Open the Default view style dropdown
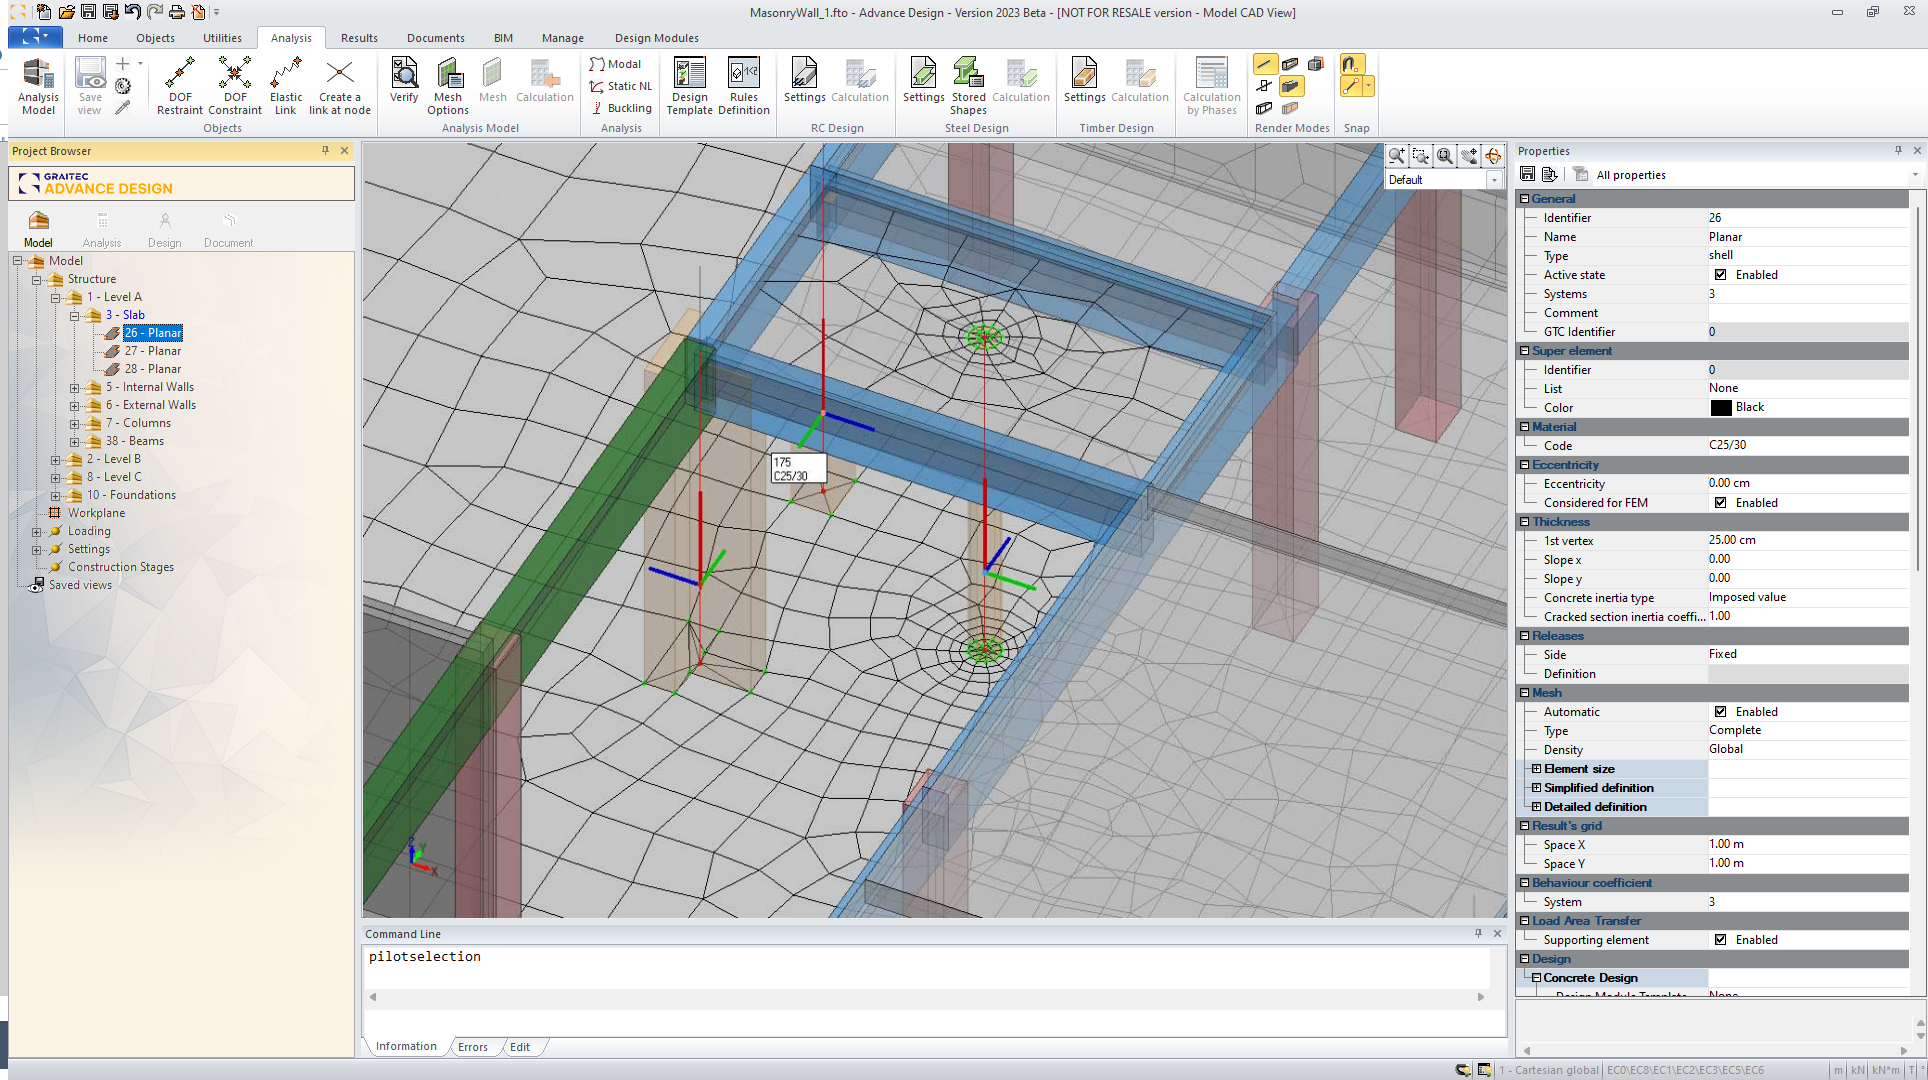This screenshot has height=1080, width=1928. pyautogui.click(x=1494, y=180)
